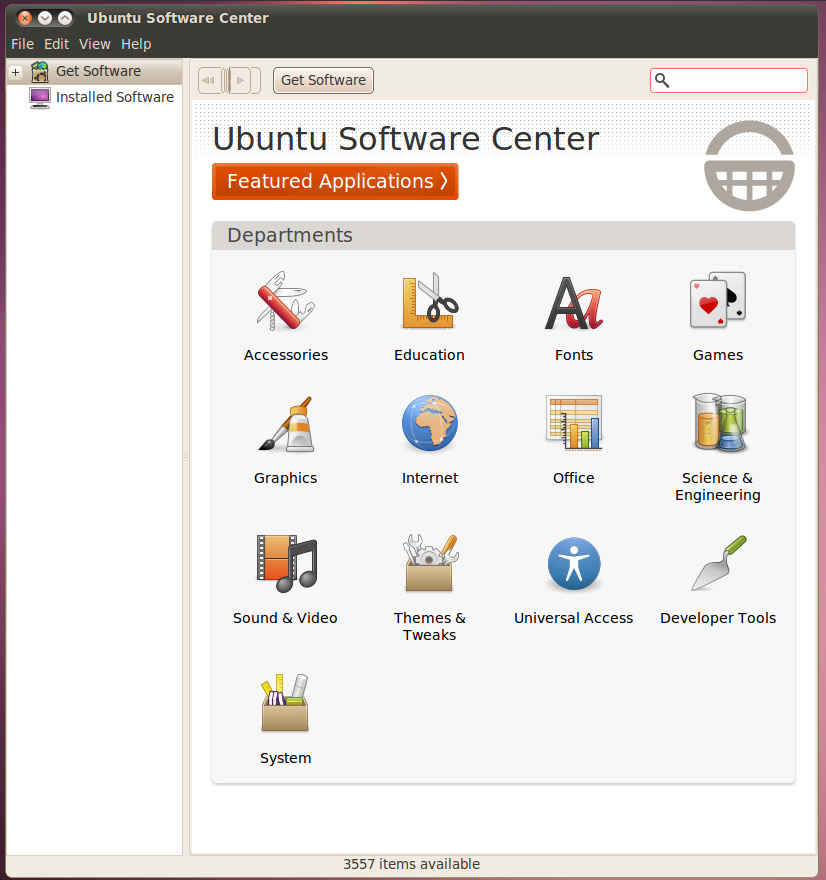The image size is (826, 880).
Task: Click the Graphics label
Action: [286, 478]
